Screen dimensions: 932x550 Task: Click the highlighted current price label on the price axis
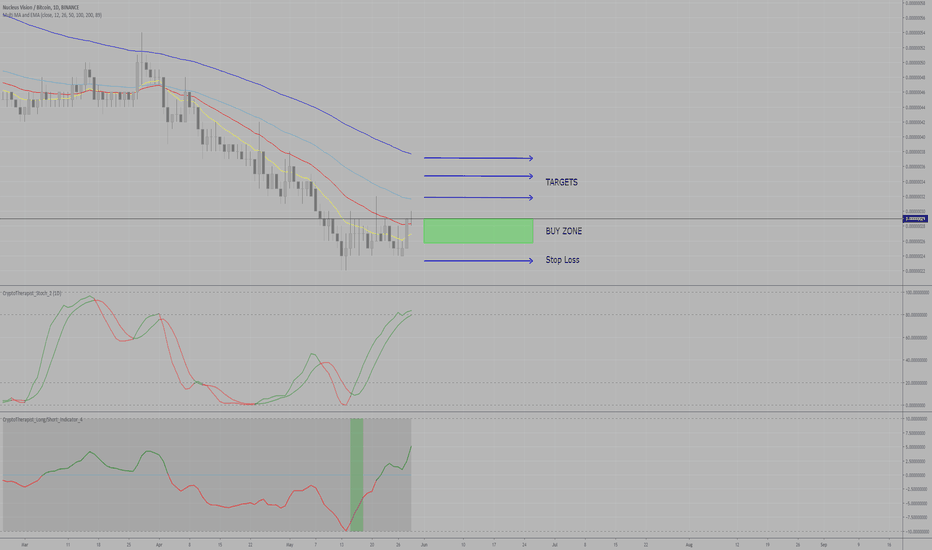(915, 219)
